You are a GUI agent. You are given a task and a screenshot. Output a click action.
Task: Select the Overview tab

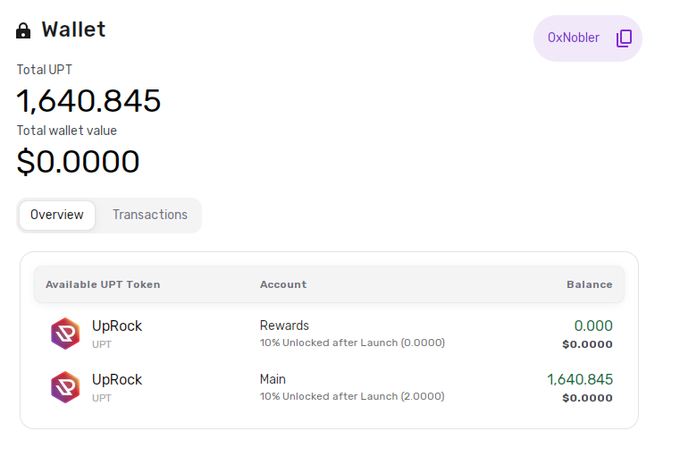coord(57,215)
